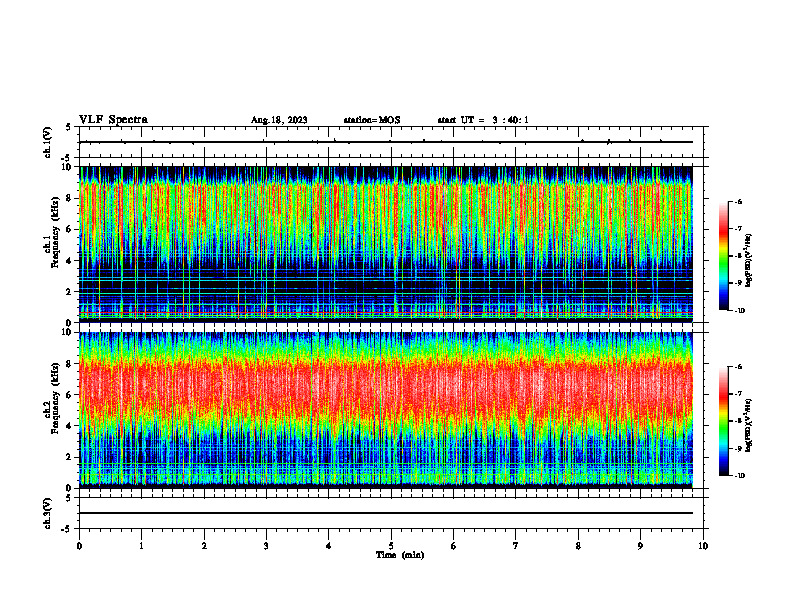792x612 pixels.
Task: Select the date label Aug. 18, 2023
Action: pos(279,120)
